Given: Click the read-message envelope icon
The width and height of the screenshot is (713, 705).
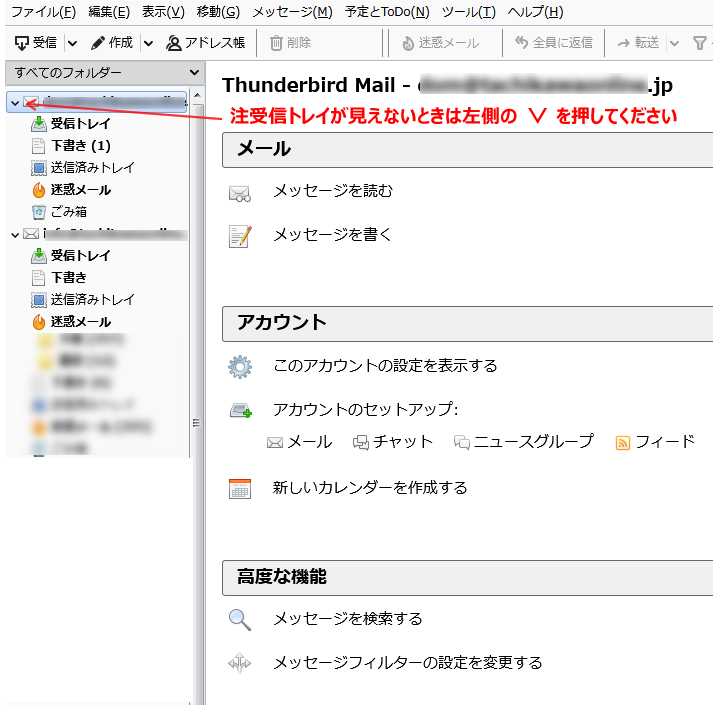Looking at the screenshot, I should 240,194.
